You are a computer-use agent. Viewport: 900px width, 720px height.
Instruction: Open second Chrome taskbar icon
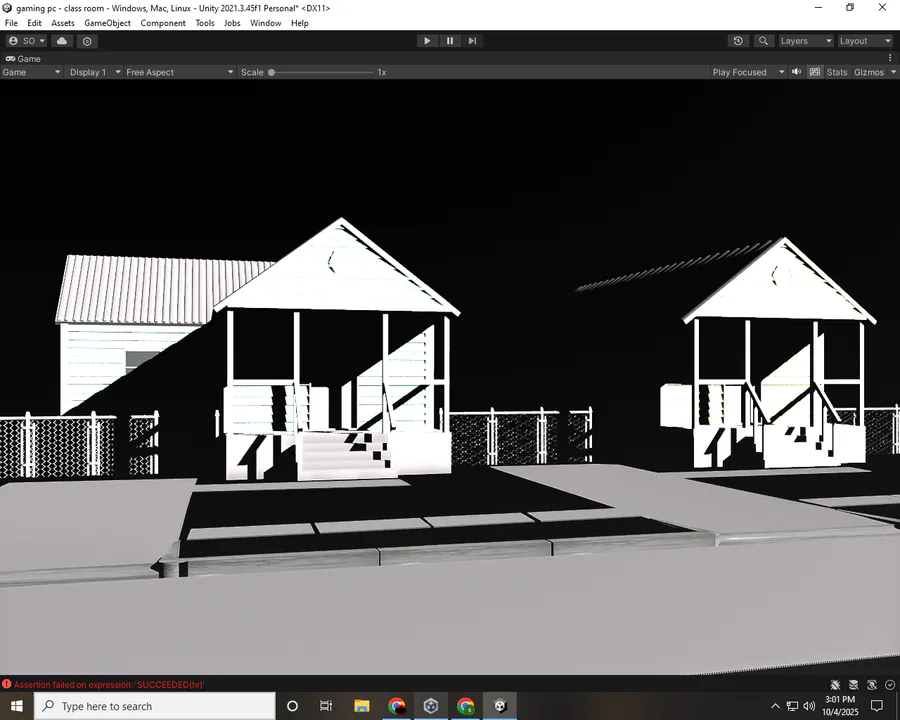point(465,706)
